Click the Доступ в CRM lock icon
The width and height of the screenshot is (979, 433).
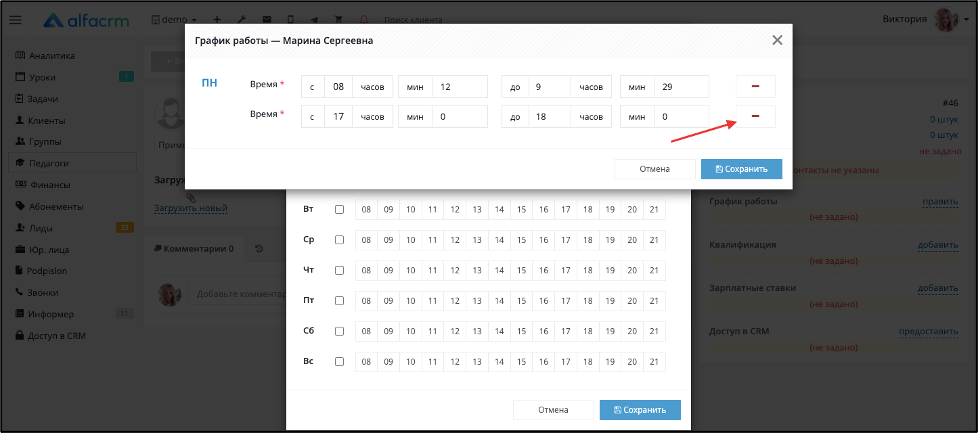tap(20, 336)
